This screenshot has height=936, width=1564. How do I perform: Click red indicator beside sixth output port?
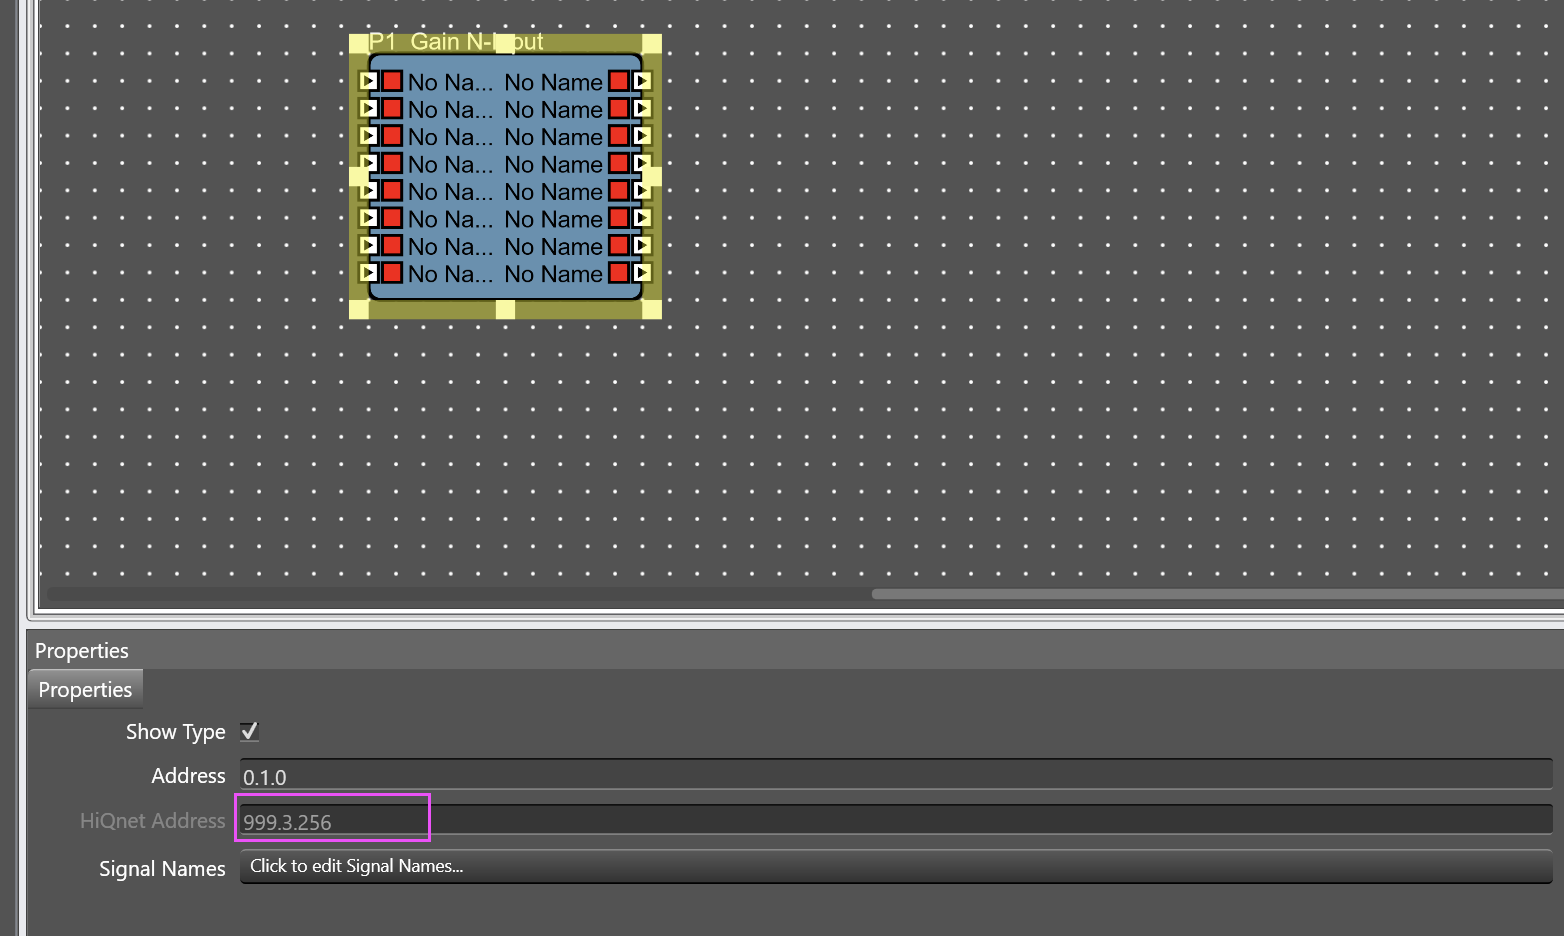[619, 218]
